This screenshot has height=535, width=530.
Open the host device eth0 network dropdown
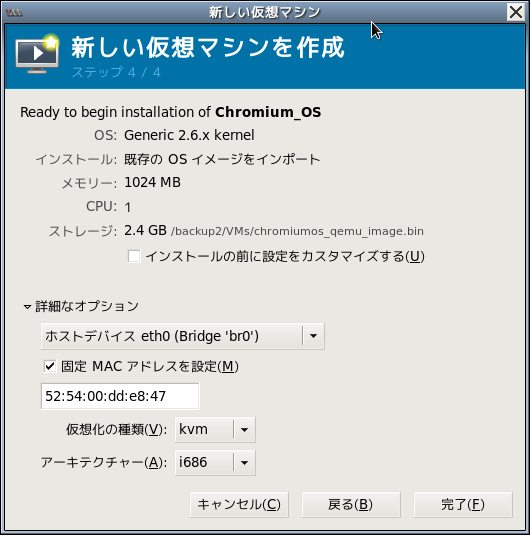click(x=183, y=336)
